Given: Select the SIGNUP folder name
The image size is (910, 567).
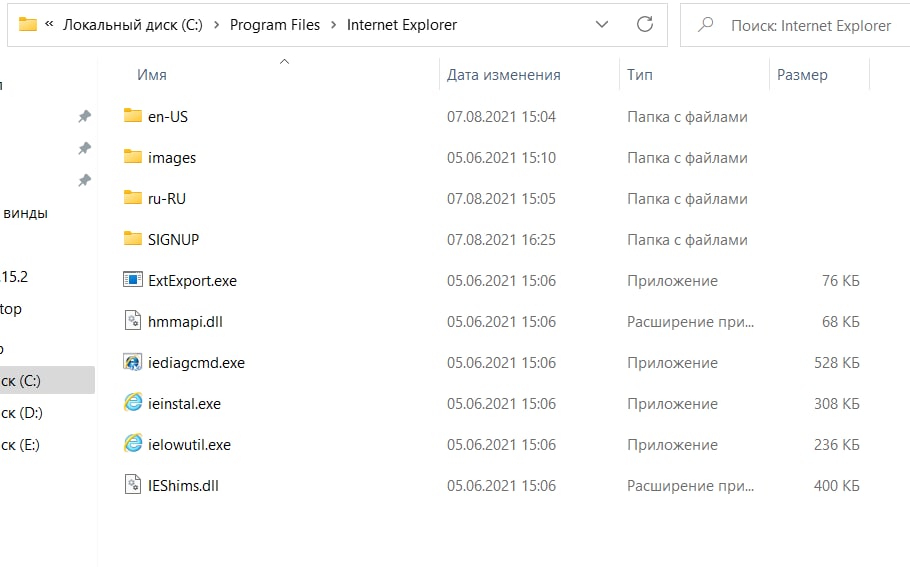Looking at the screenshot, I should [173, 240].
